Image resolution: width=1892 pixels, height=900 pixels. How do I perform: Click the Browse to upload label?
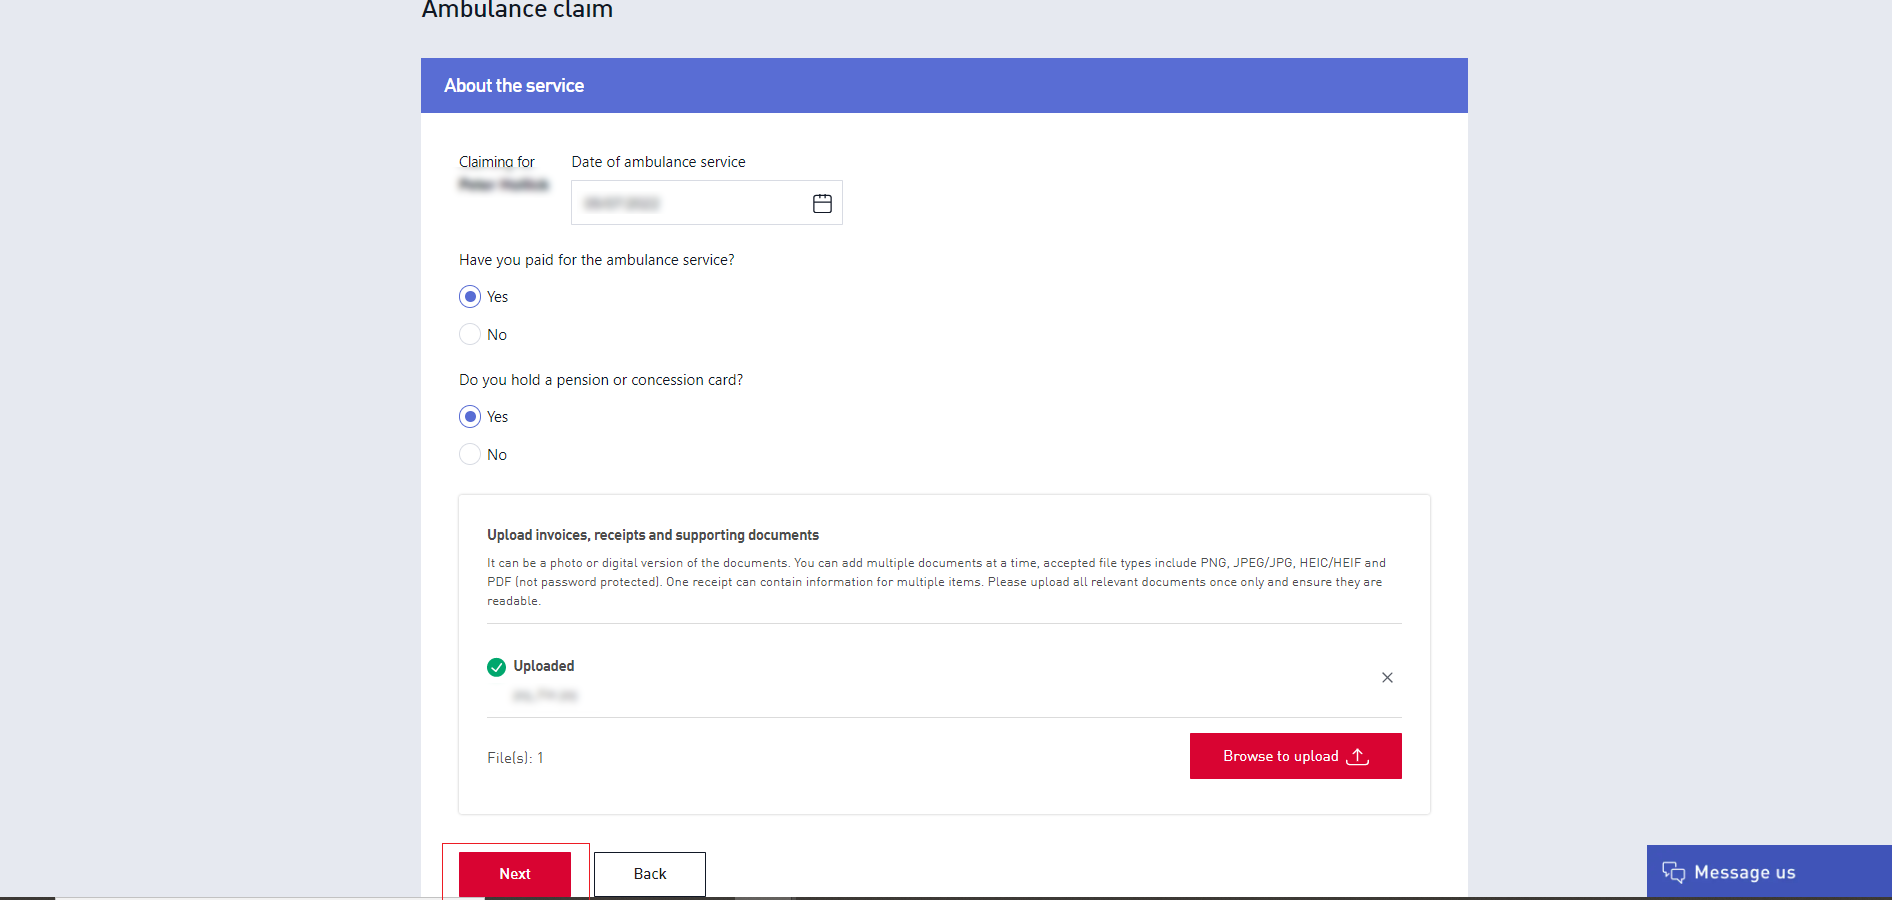[x=1280, y=757]
